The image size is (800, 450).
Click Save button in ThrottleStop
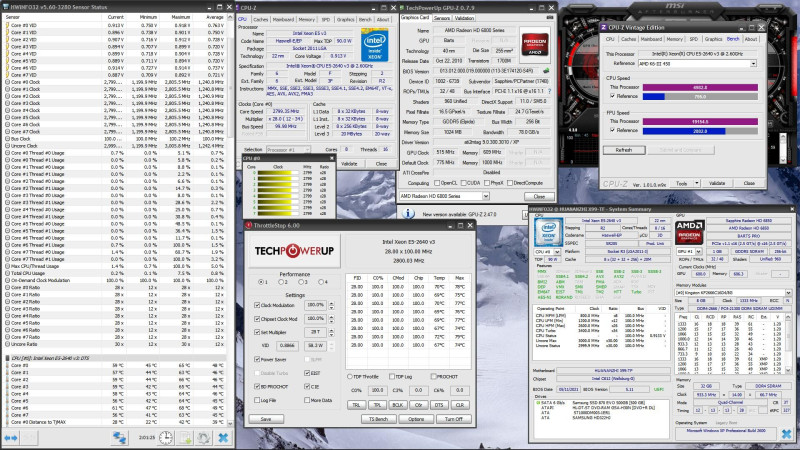(x=266, y=419)
